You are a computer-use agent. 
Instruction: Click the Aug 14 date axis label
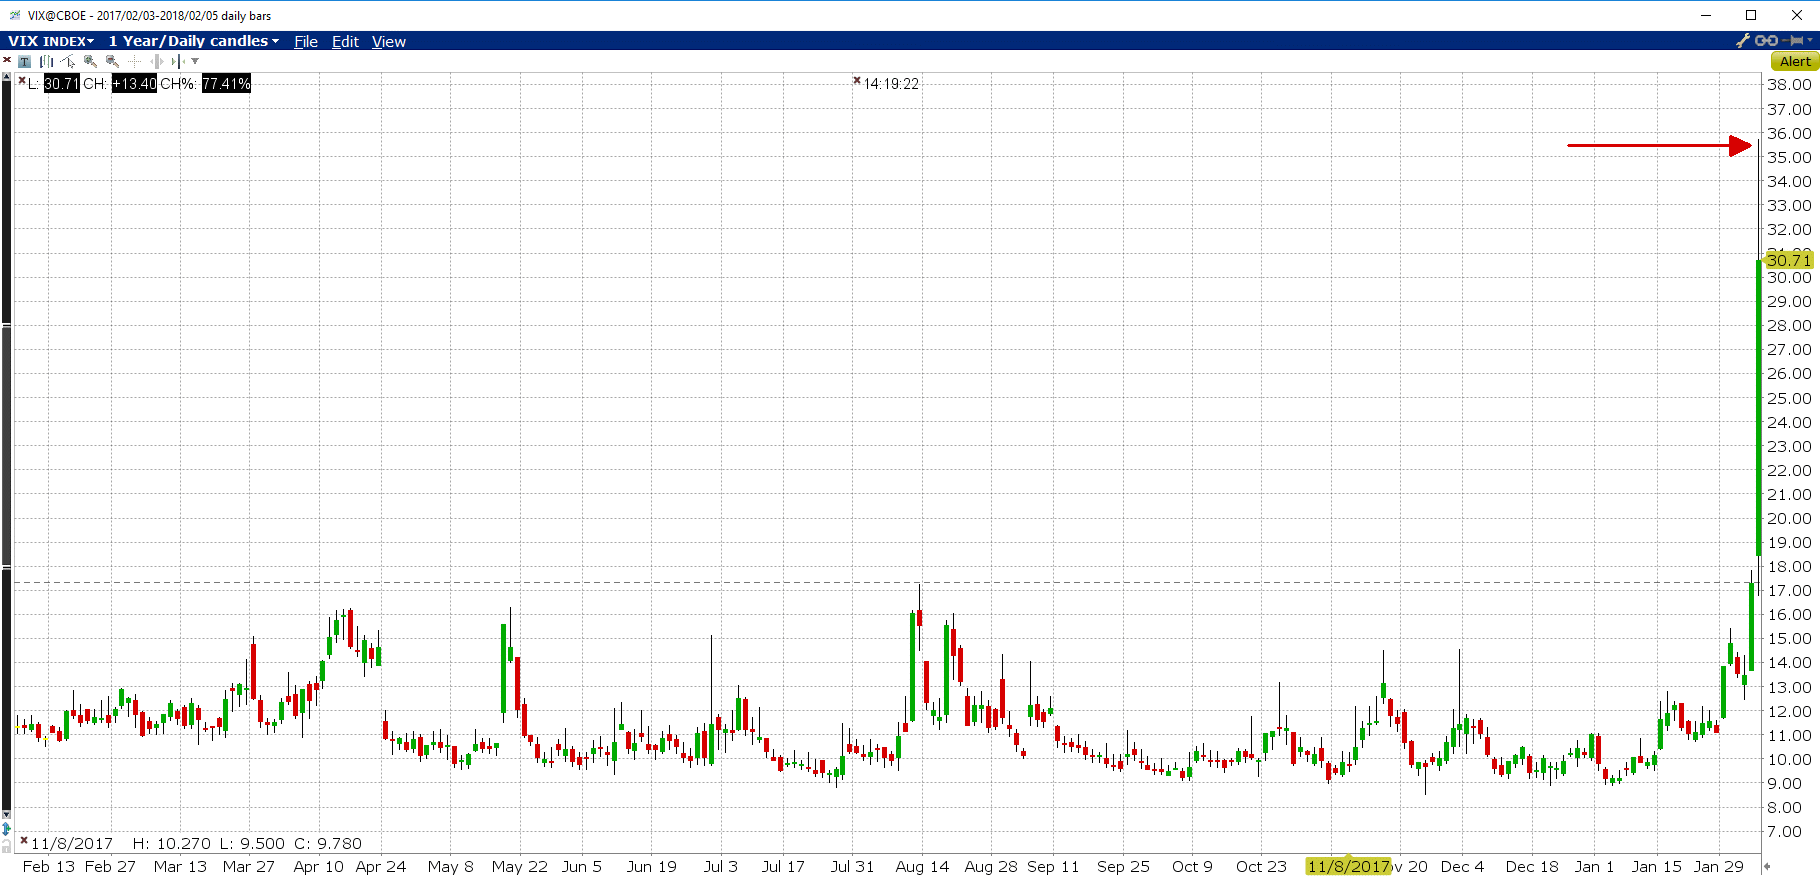pos(922,866)
